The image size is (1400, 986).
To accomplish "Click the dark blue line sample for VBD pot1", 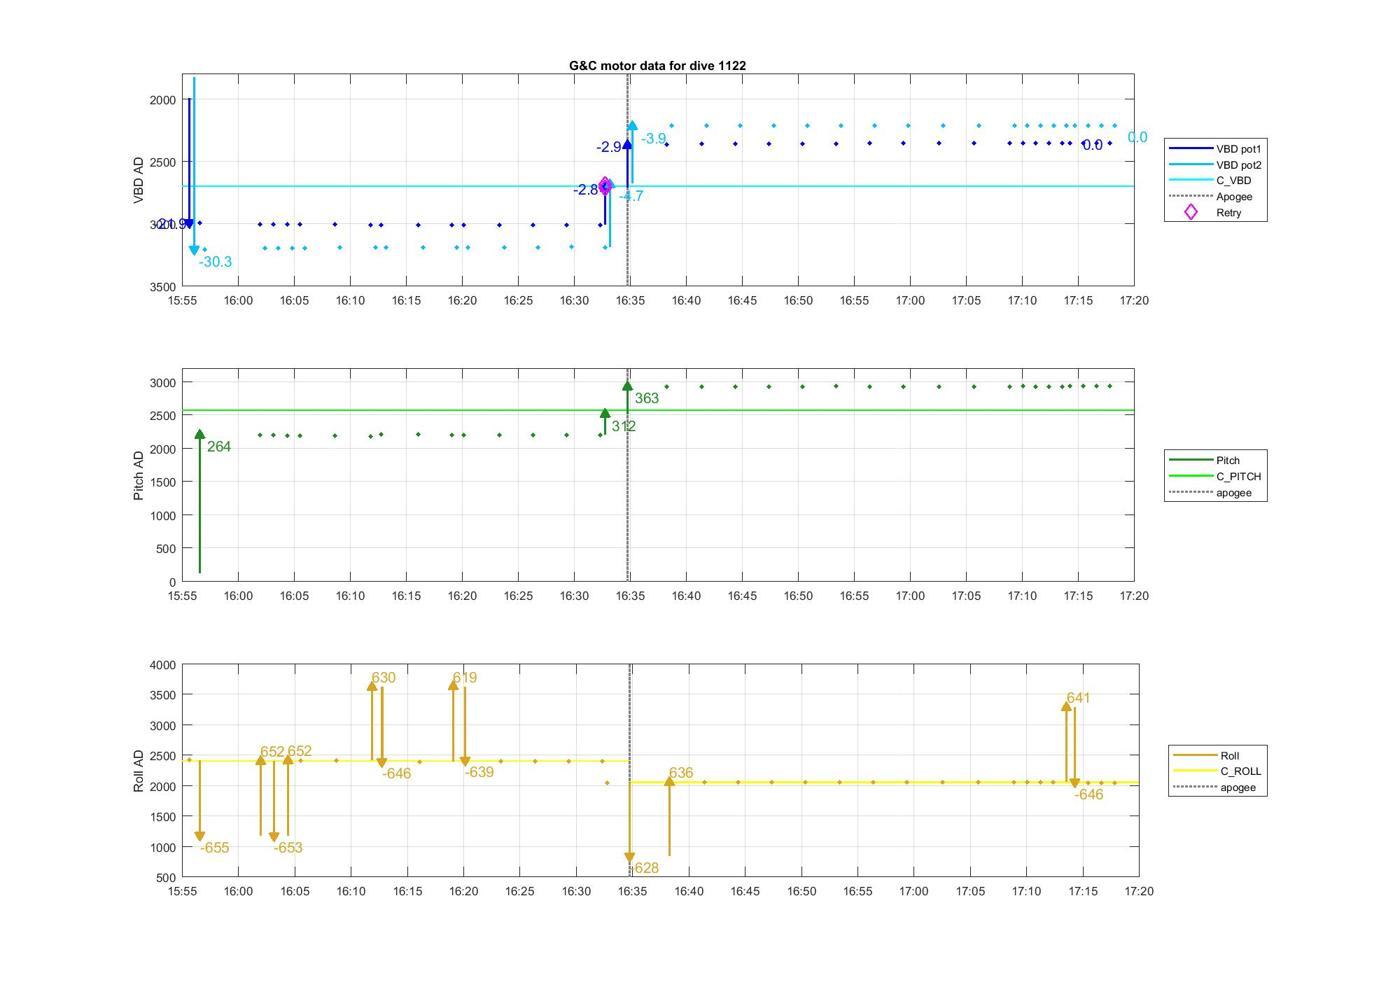I will click(1190, 149).
